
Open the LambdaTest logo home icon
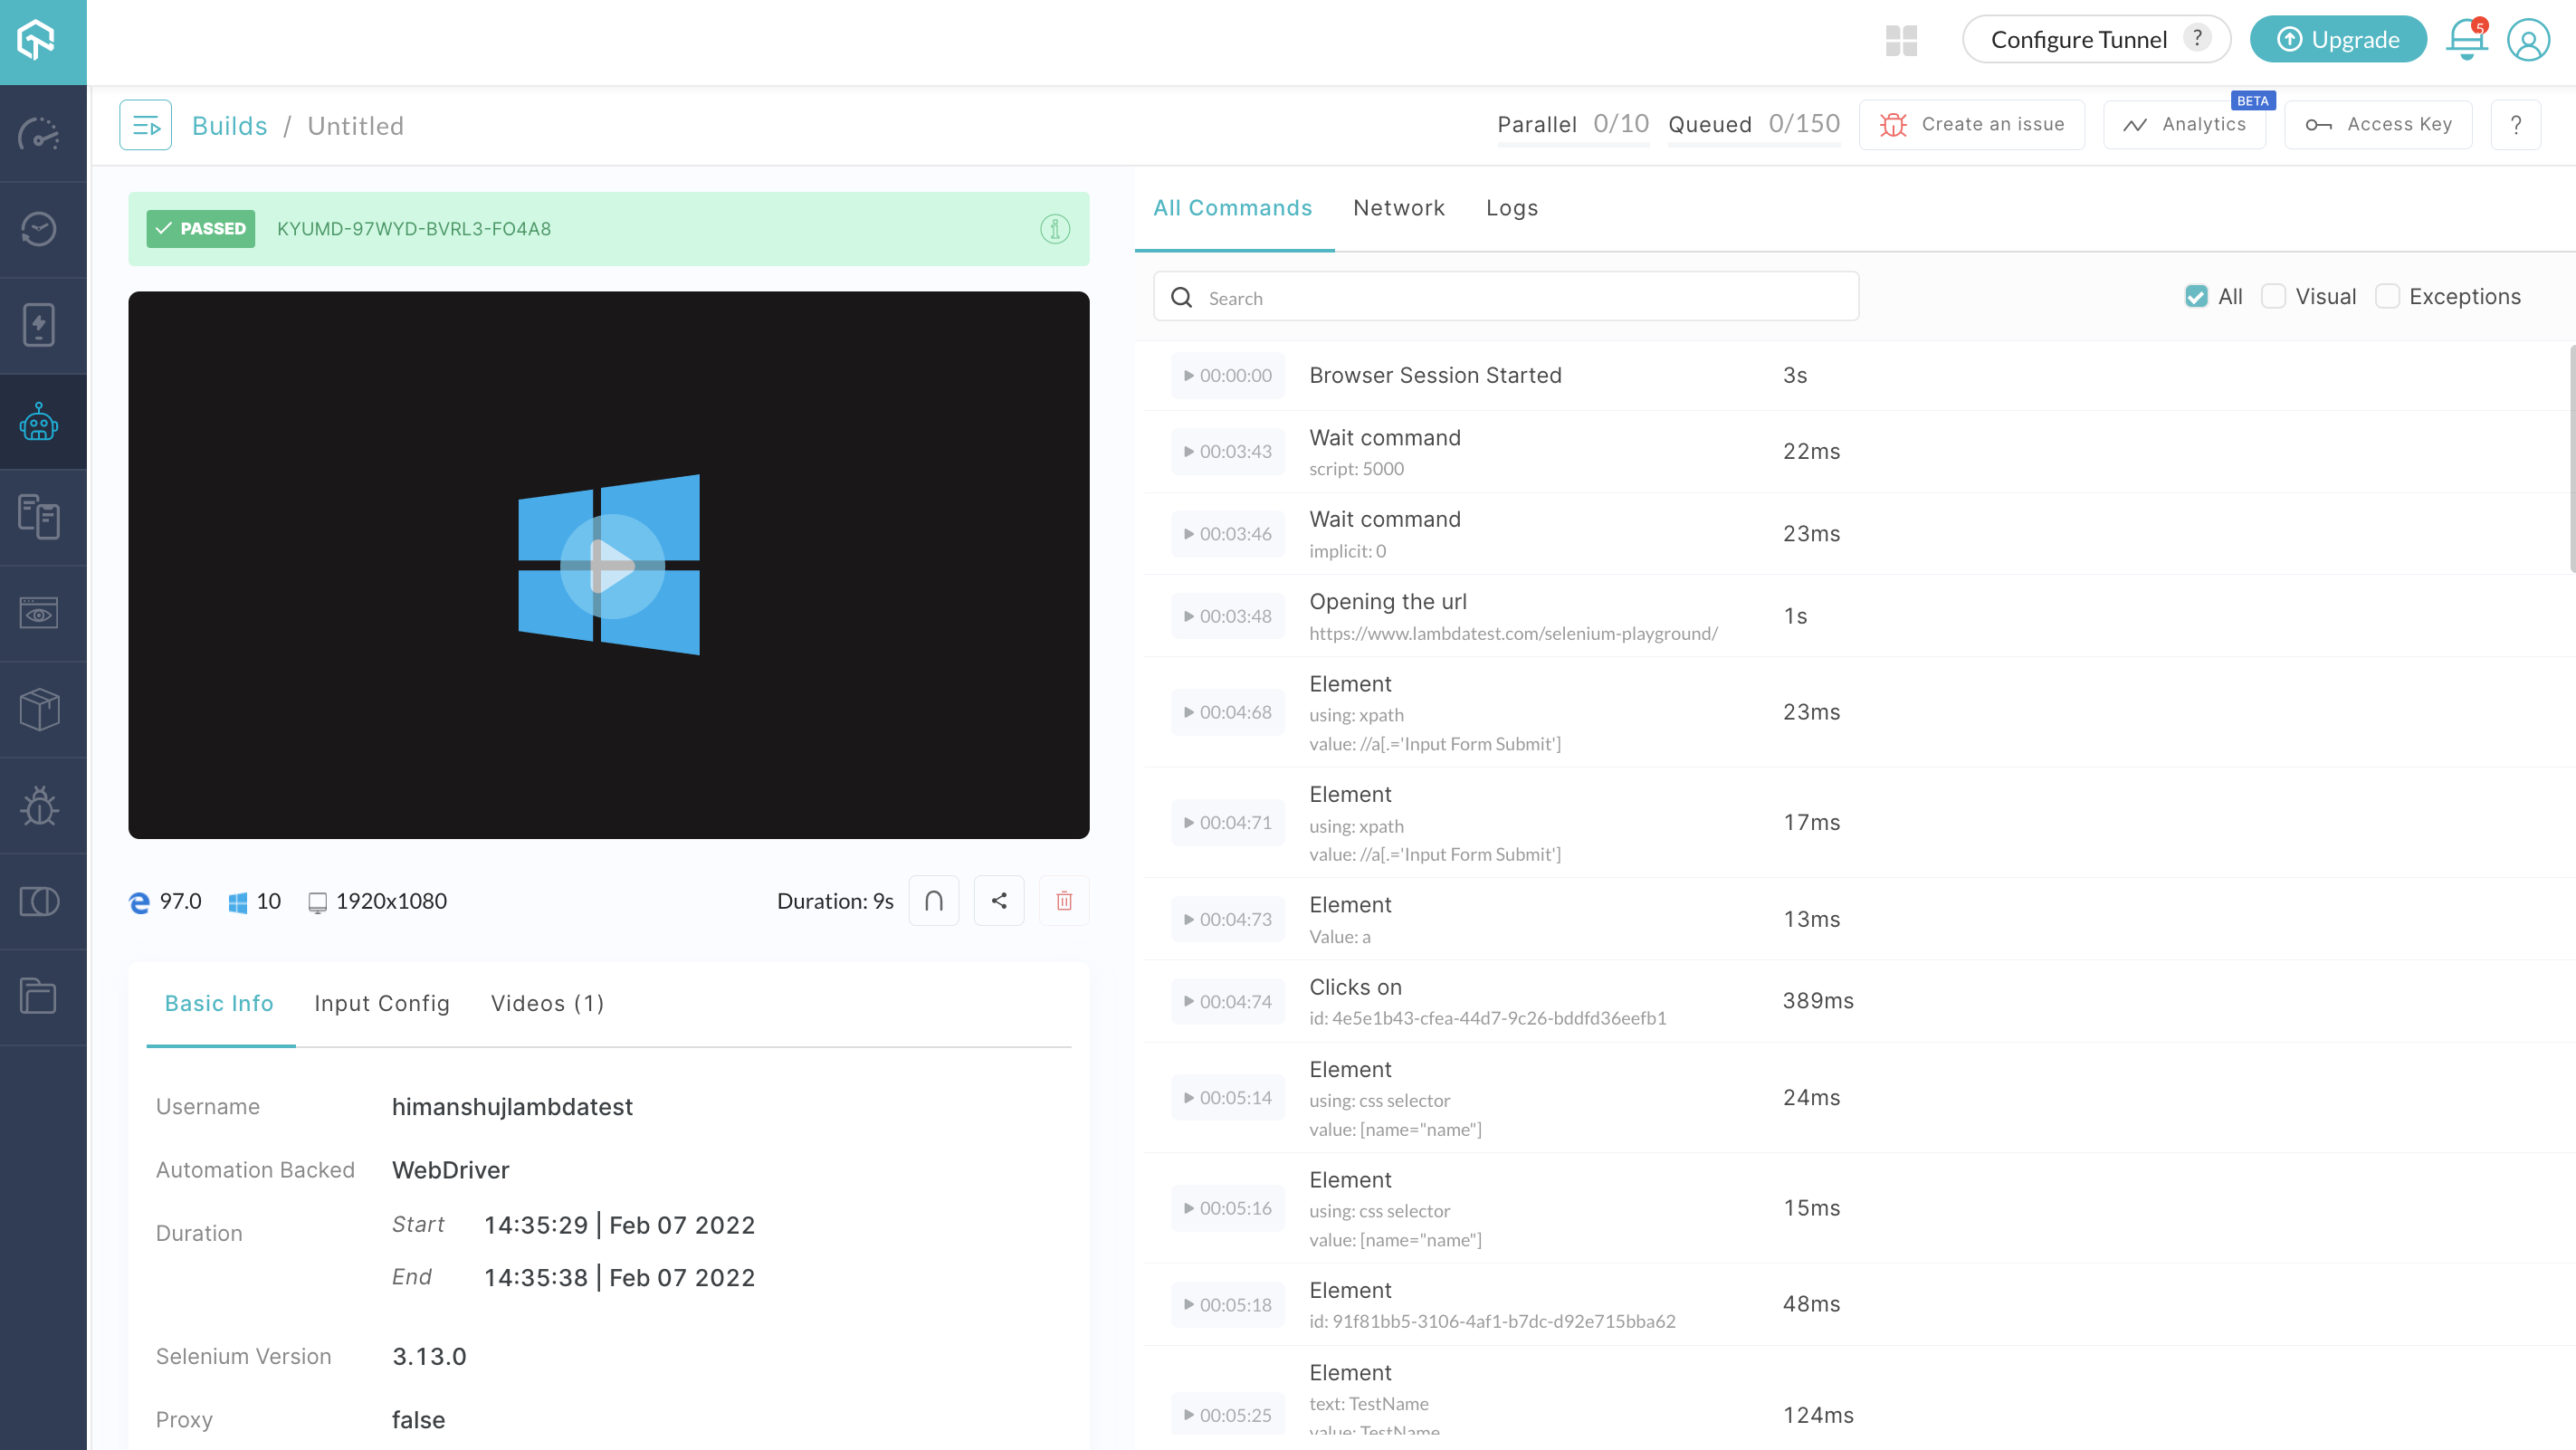point(37,41)
